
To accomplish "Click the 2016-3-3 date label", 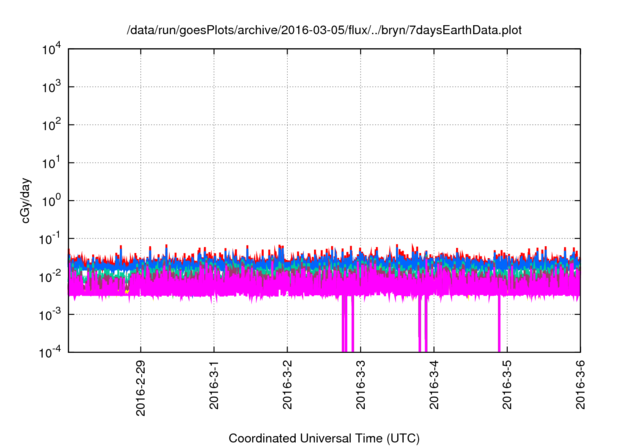I will click(360, 384).
